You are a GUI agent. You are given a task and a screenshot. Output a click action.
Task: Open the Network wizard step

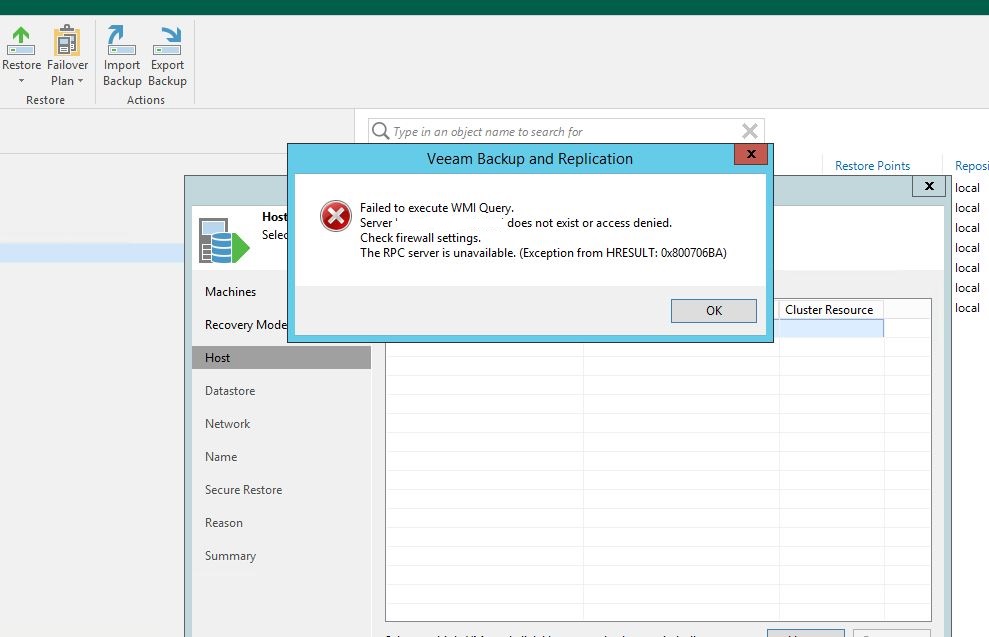coord(228,424)
